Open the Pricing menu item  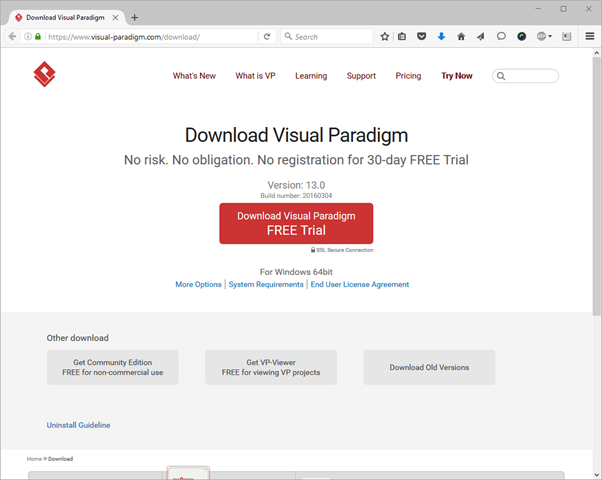[x=408, y=76]
